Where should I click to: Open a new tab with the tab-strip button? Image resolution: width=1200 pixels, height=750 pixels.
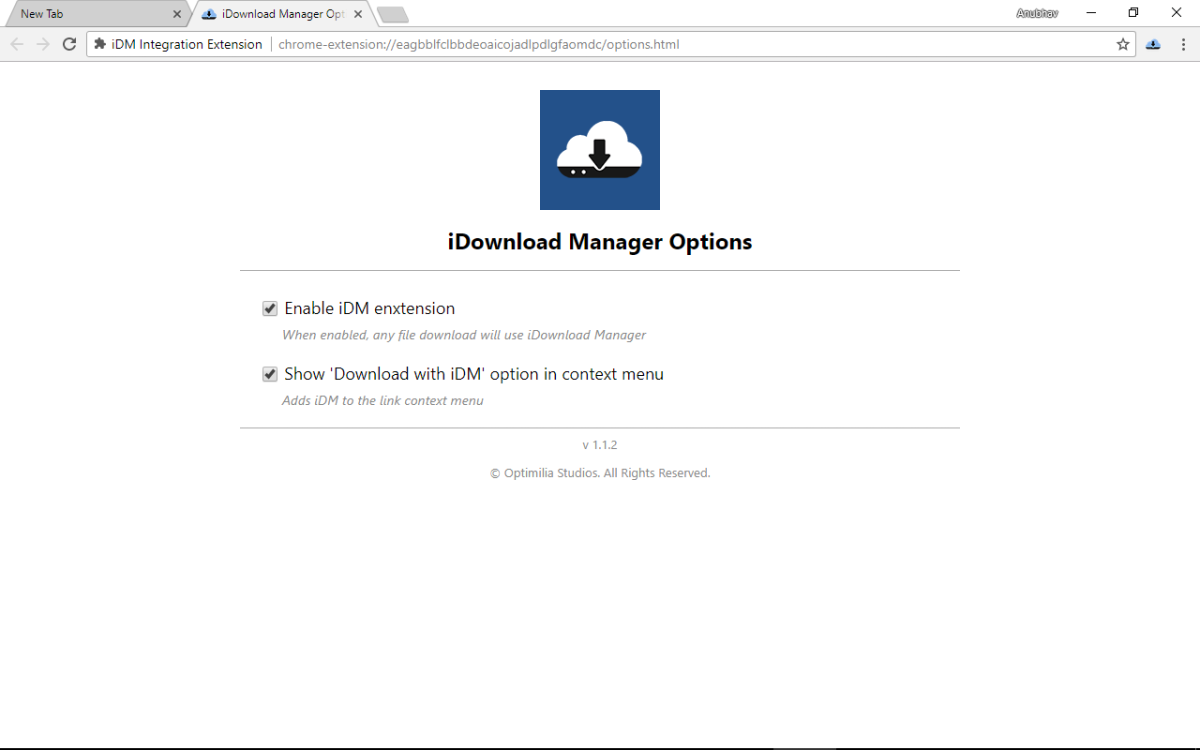pos(392,14)
